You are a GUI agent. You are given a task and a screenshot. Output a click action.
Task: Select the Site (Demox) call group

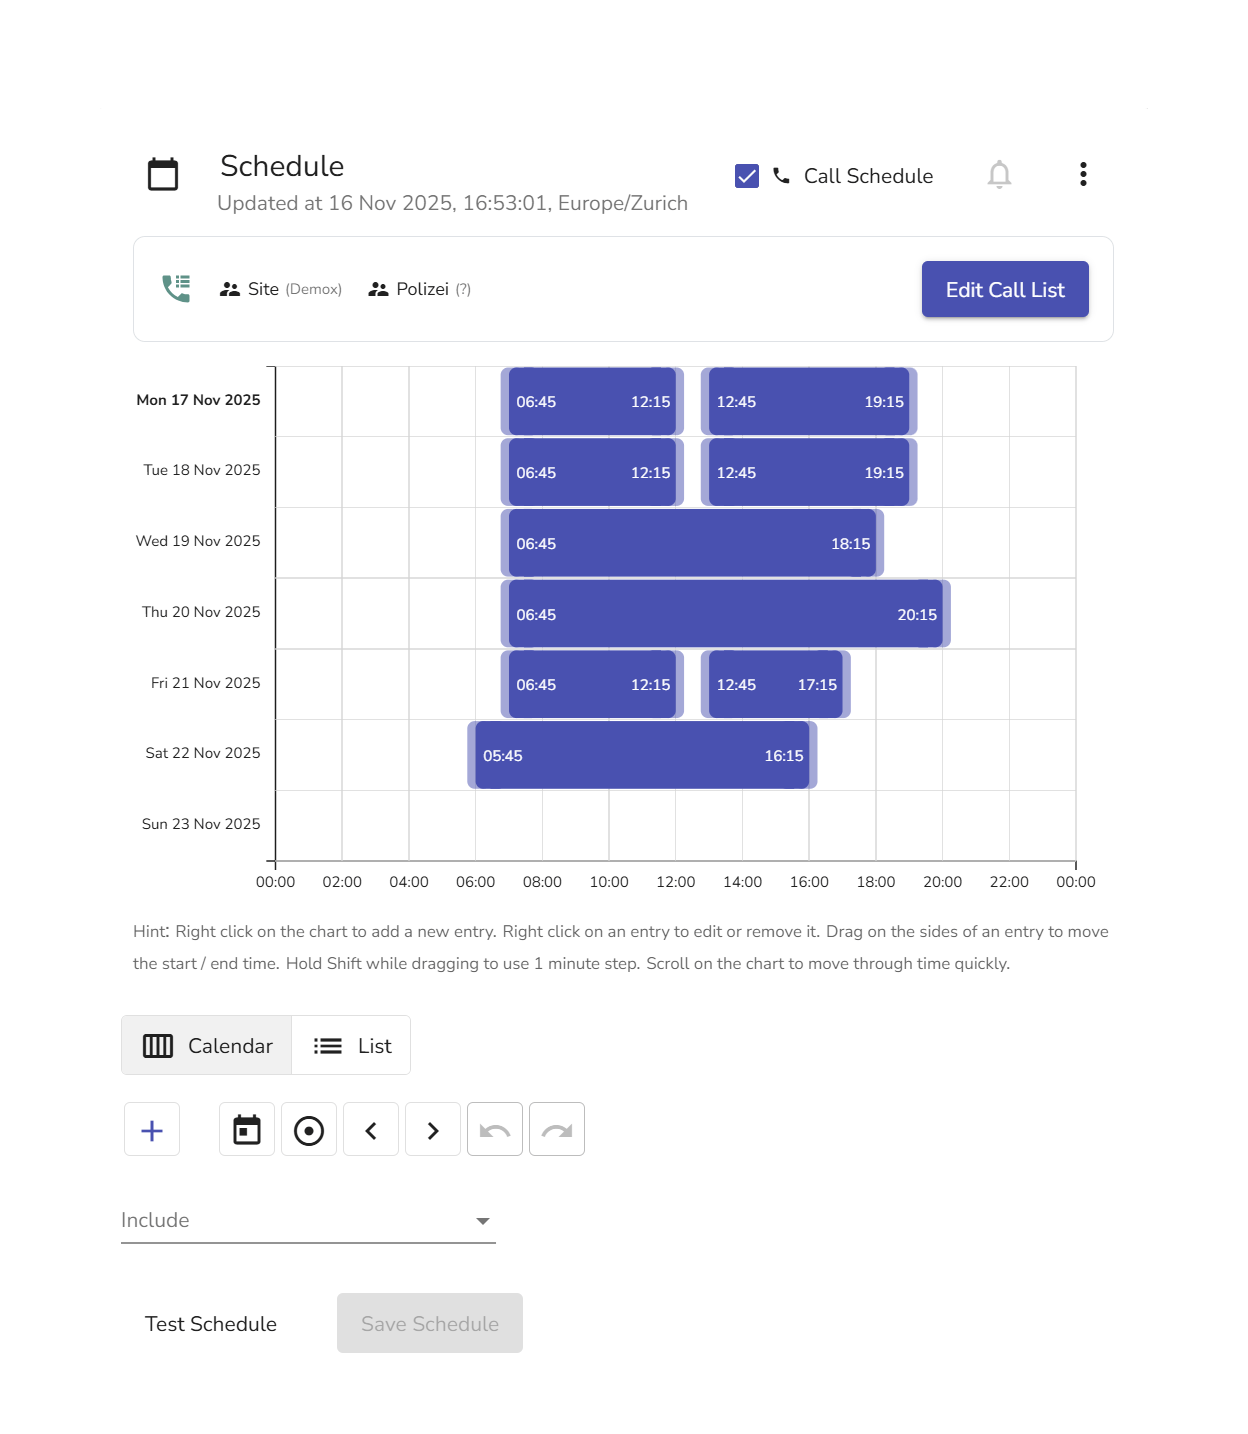[281, 289]
